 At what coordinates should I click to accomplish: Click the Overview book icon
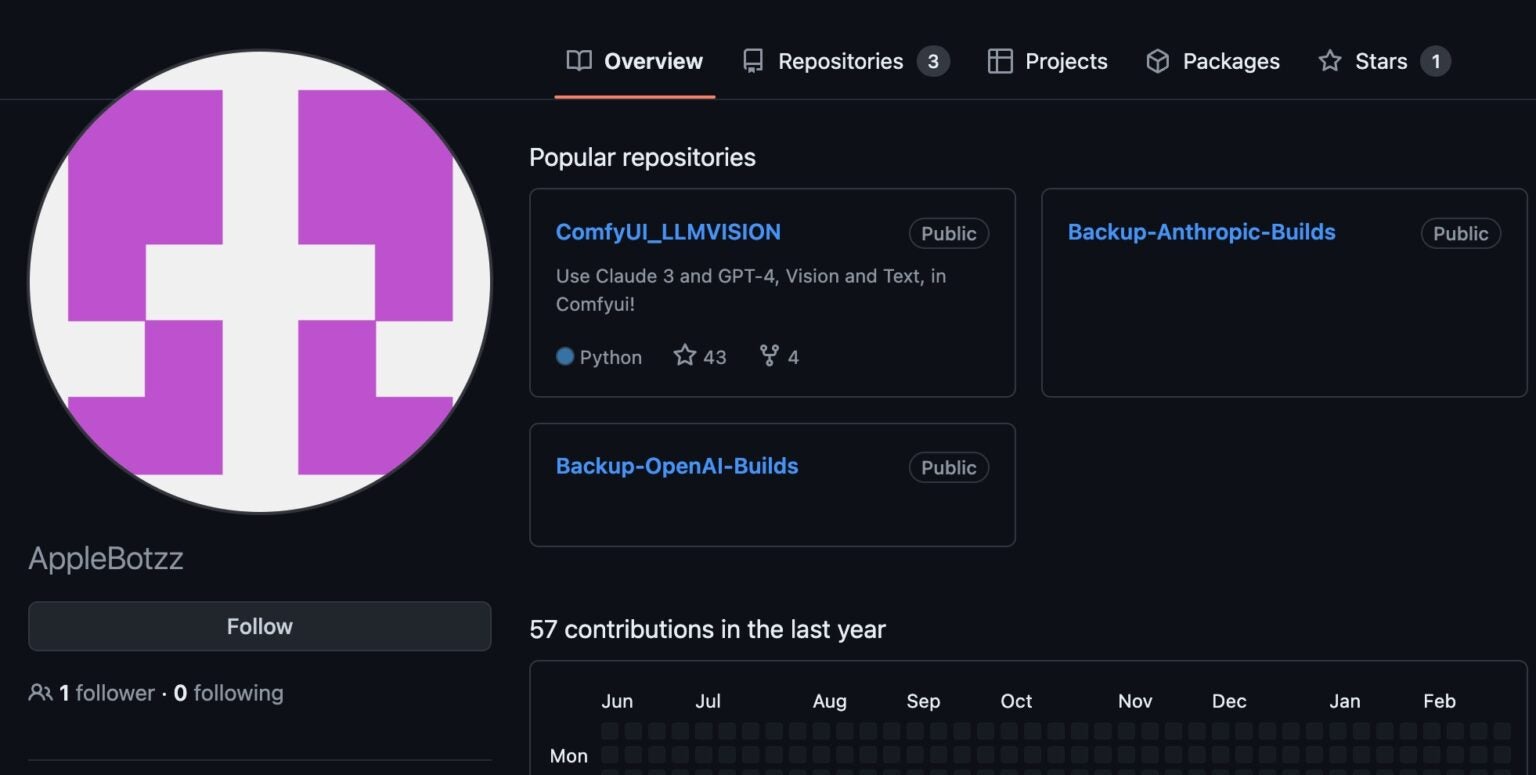coord(578,61)
